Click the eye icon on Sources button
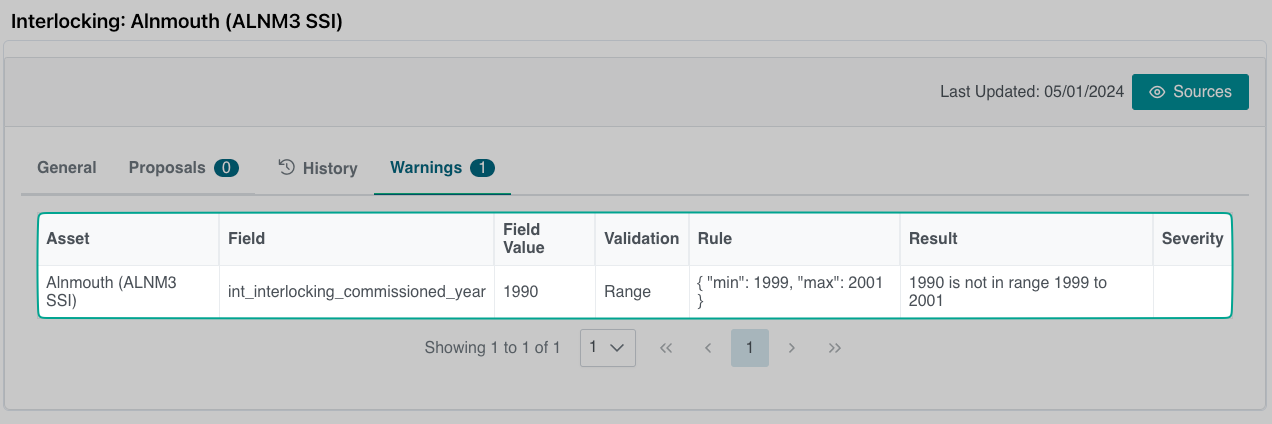 tap(1157, 92)
